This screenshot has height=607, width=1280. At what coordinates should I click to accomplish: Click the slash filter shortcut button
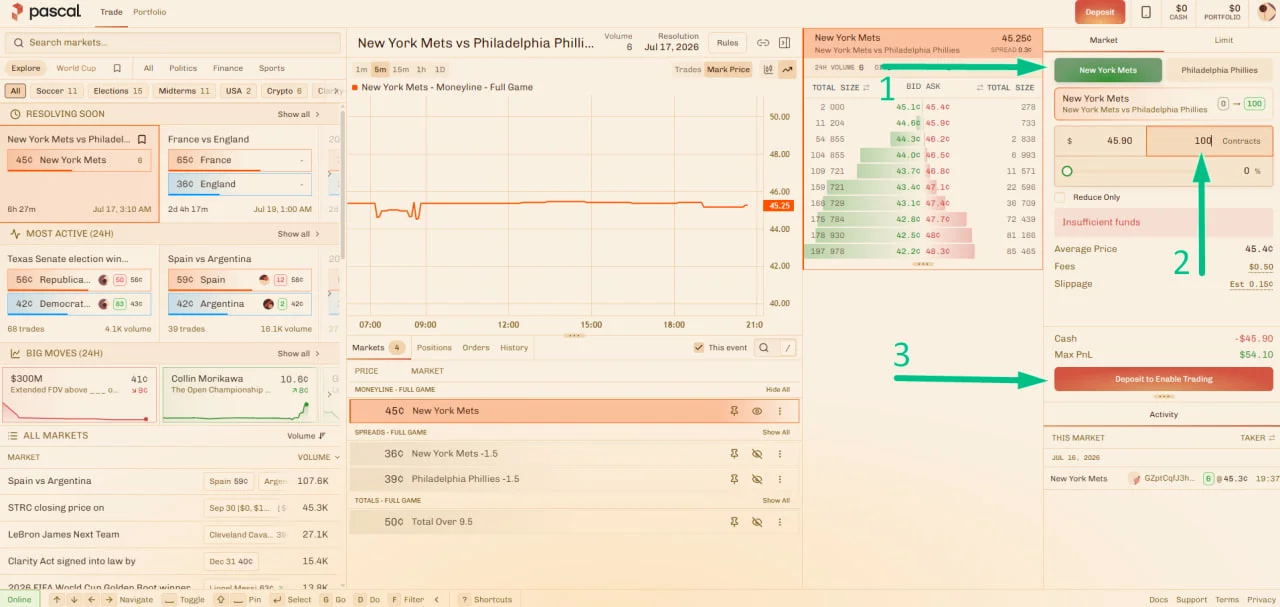[788, 348]
